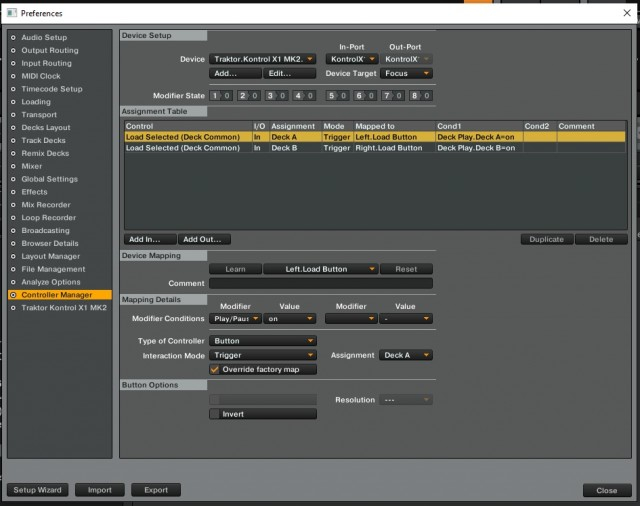Screen dimensions: 640x506
Task: Click the Export button
Action: tap(156, 490)
